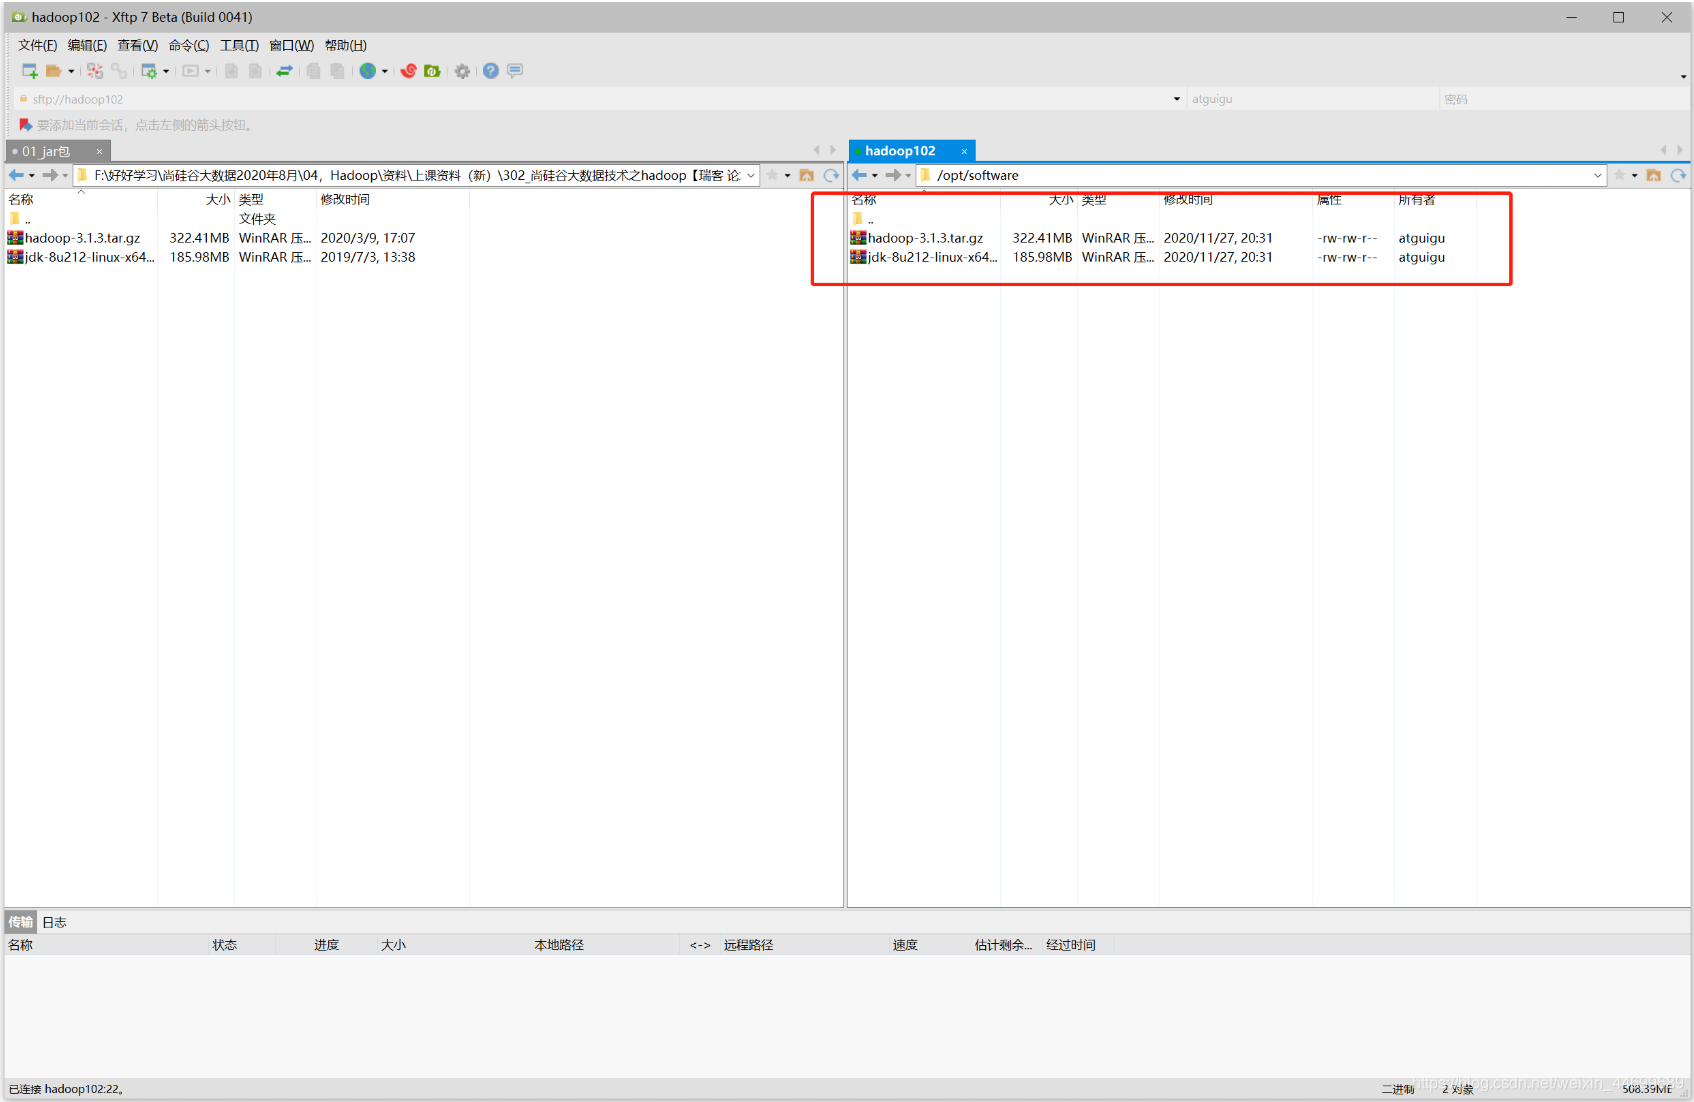
Task: Expand the host address dropdown arrow
Action: point(1177,99)
